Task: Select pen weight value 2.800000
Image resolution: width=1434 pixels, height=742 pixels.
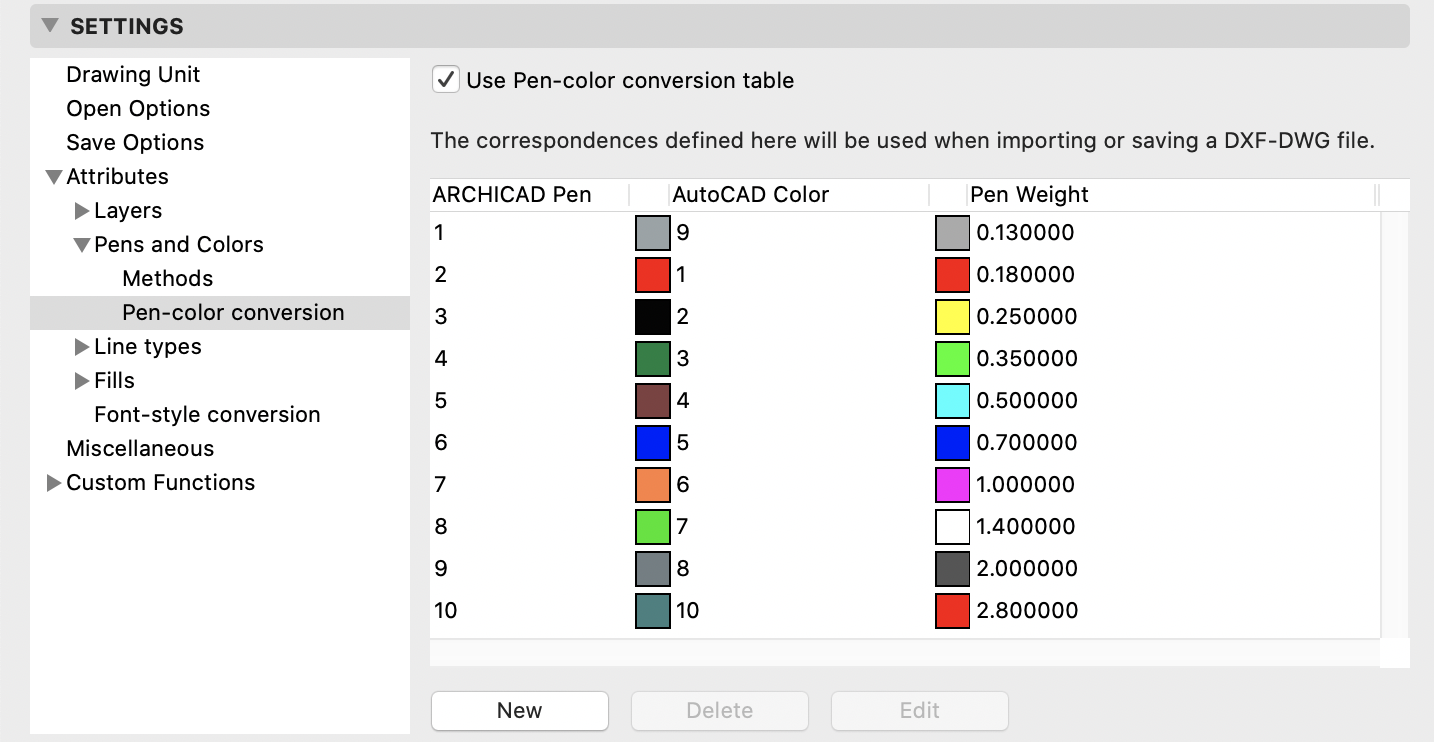Action: click(1027, 611)
